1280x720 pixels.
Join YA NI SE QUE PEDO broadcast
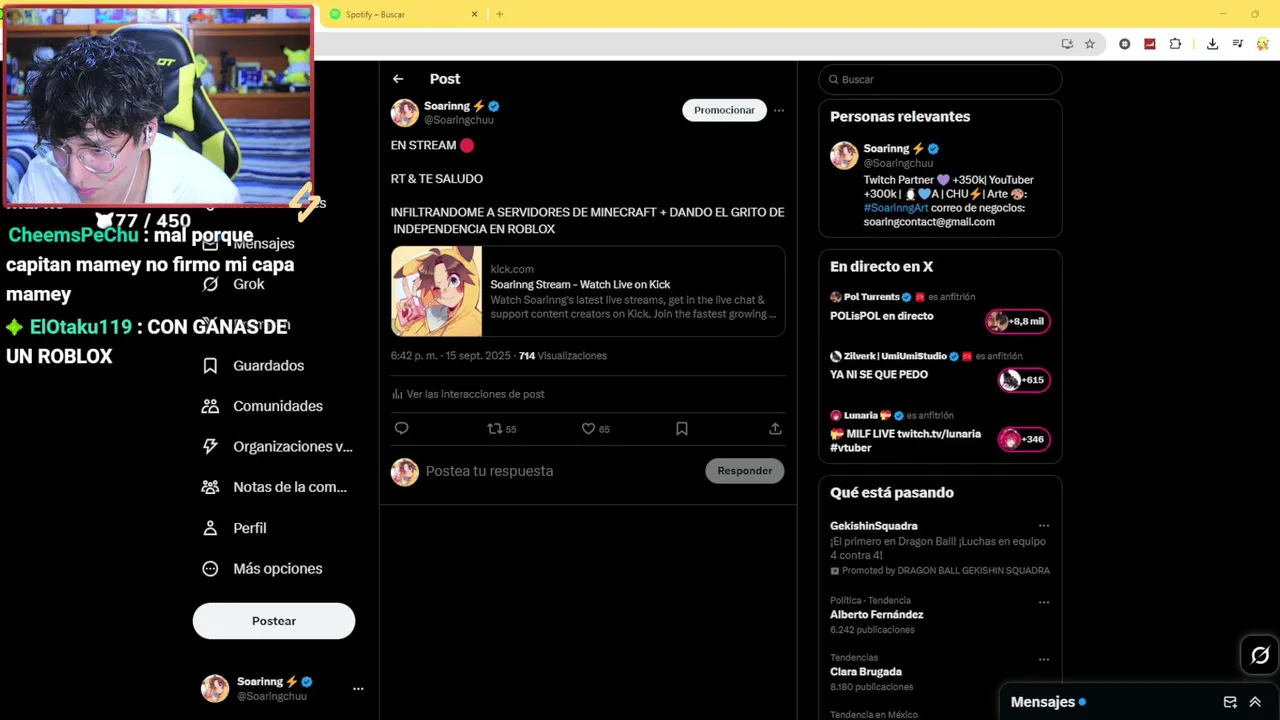pos(879,375)
